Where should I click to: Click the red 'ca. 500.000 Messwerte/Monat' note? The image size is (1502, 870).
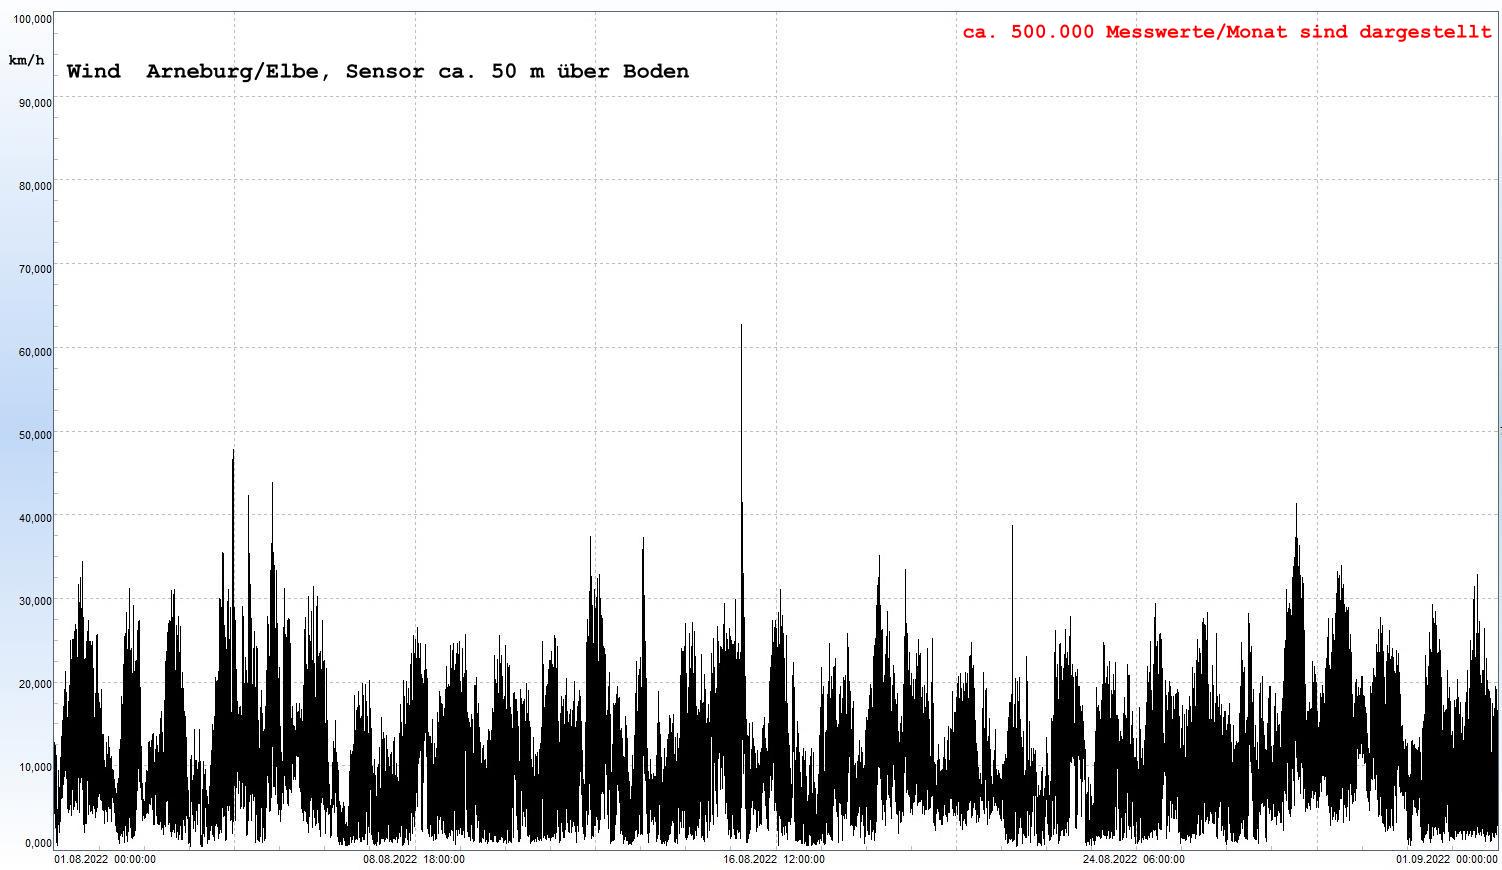(1226, 32)
